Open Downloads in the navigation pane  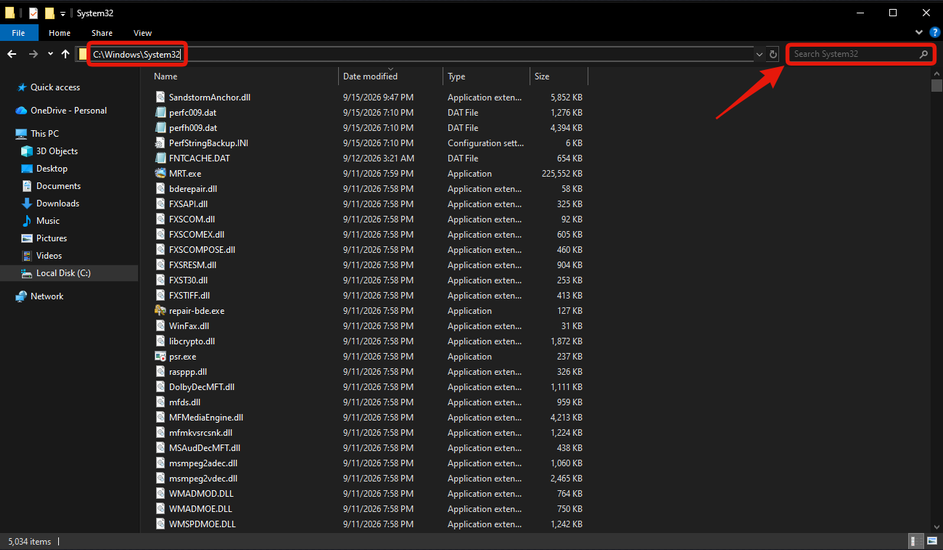coord(57,203)
